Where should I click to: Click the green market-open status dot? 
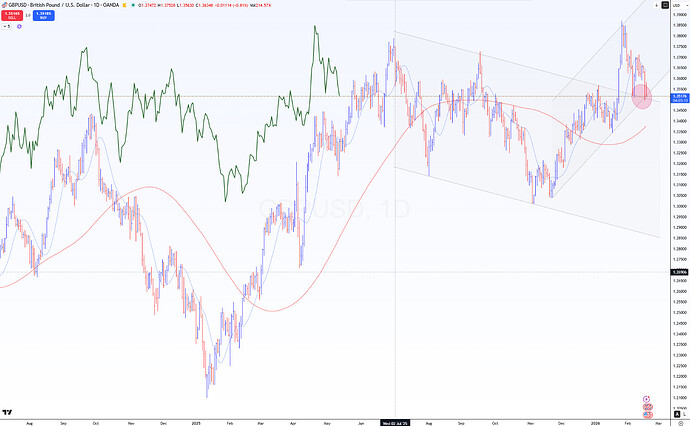coord(133,5)
